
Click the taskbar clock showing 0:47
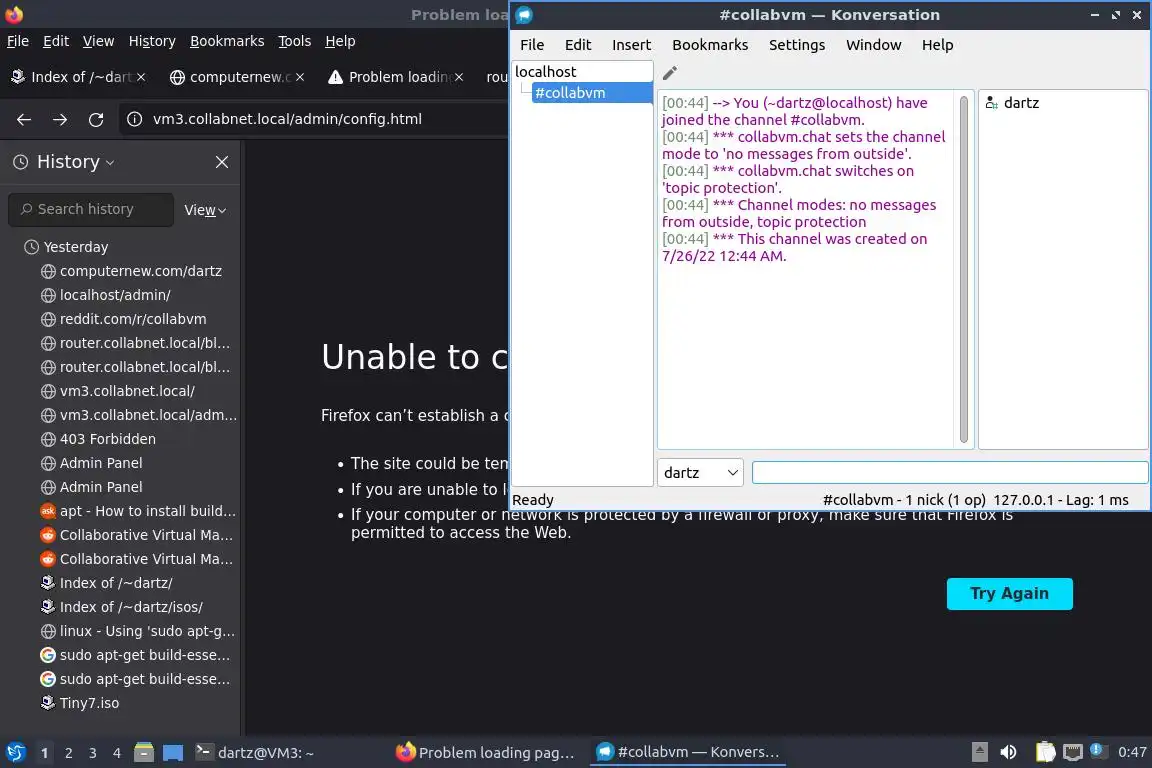(x=1131, y=753)
